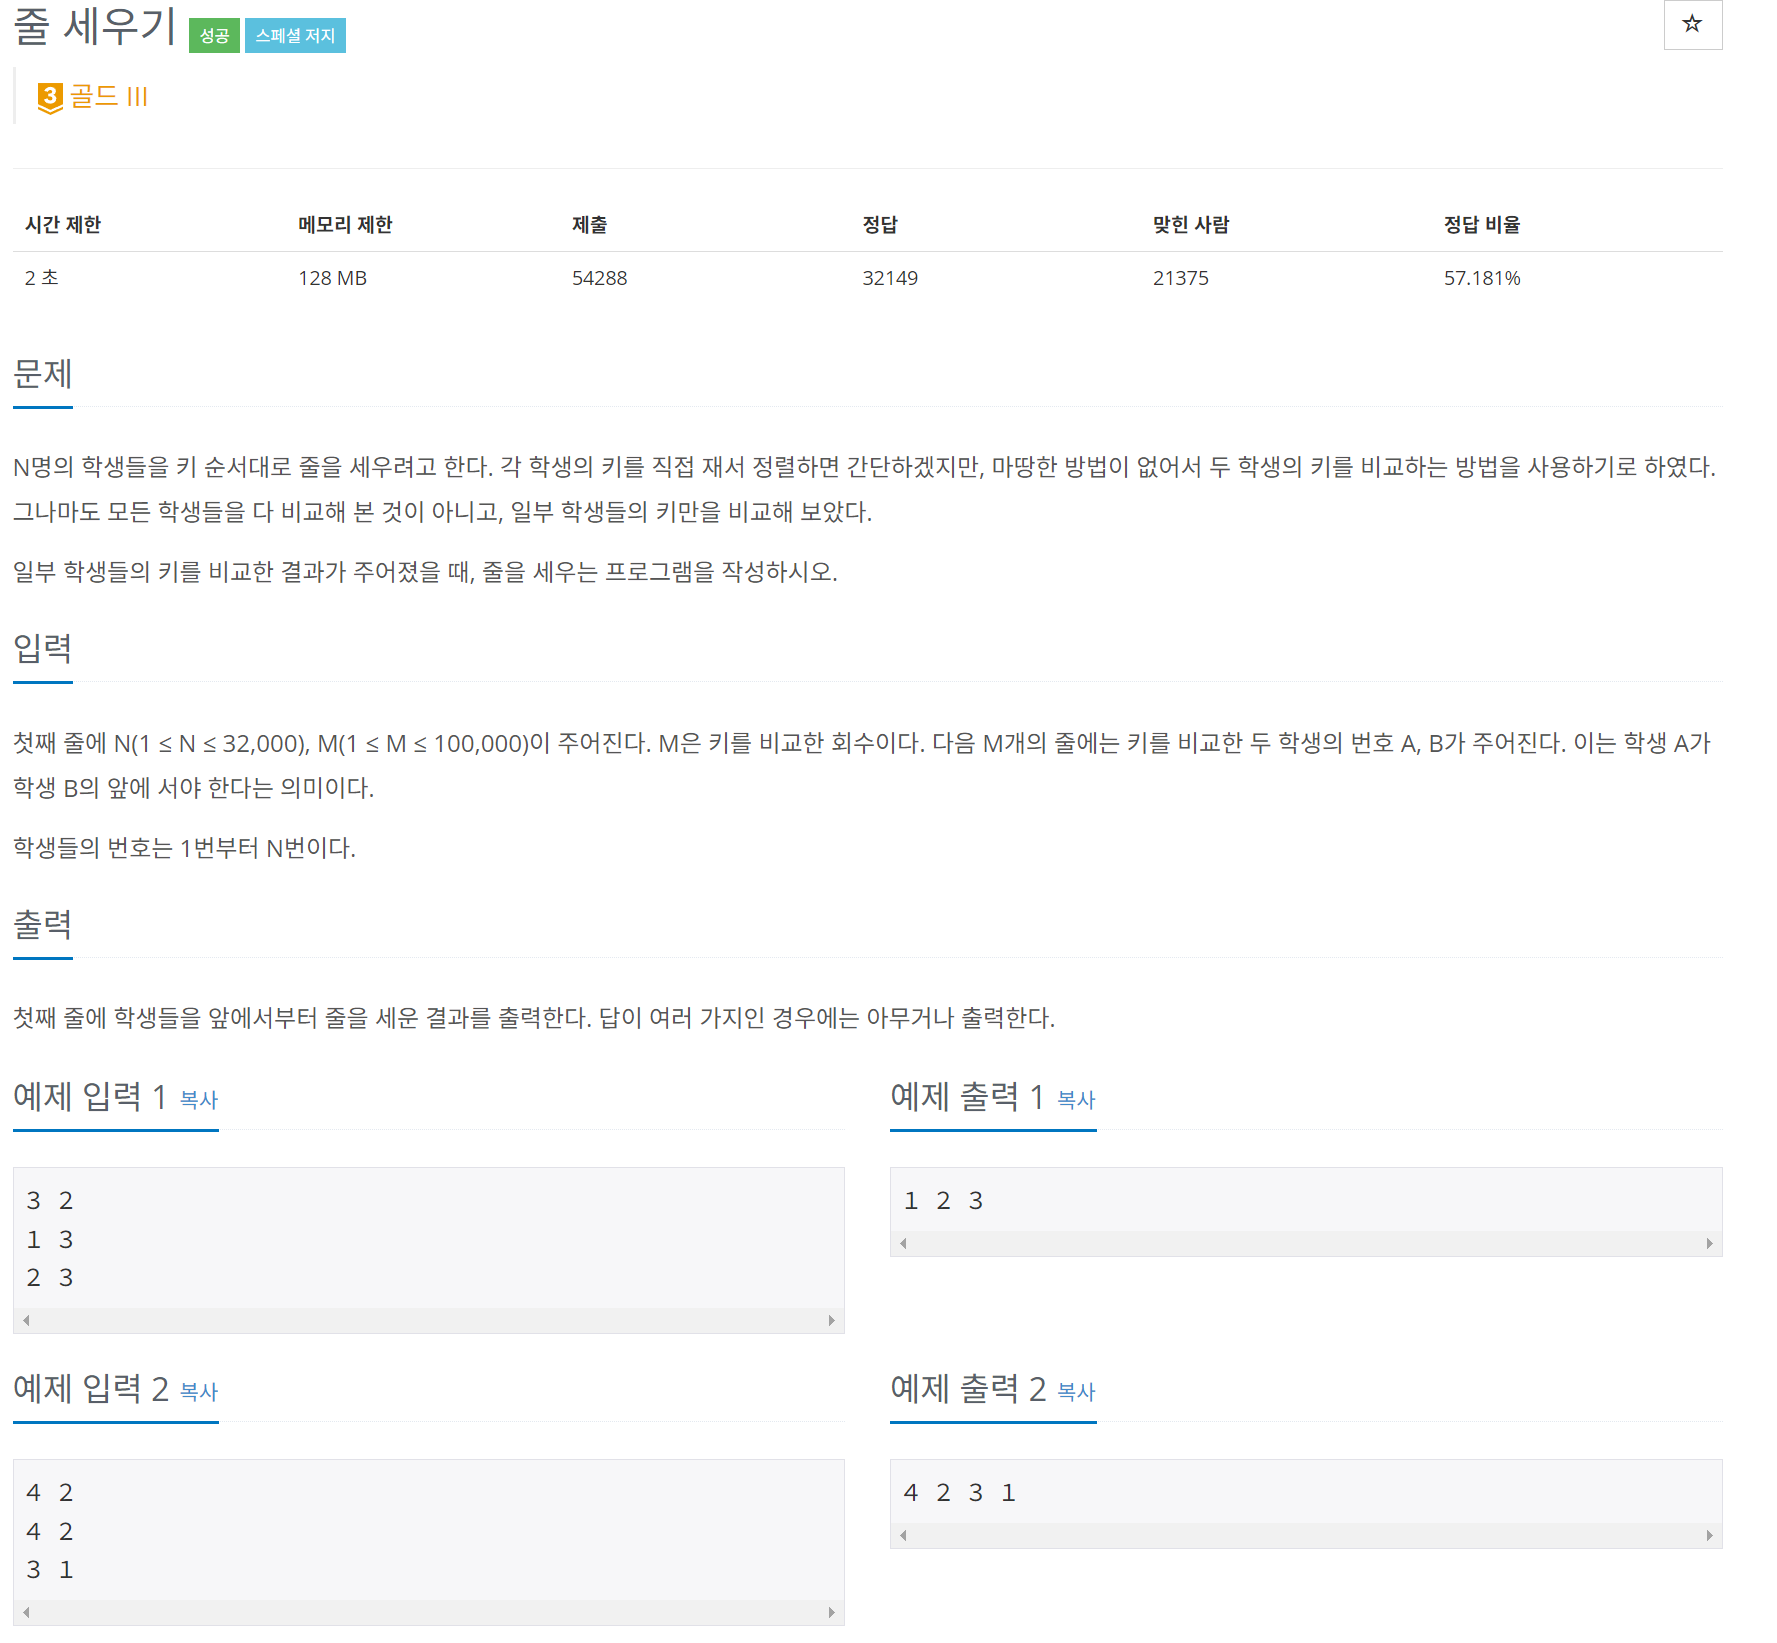Click right scroll arrow of example input 1

tap(832, 1320)
